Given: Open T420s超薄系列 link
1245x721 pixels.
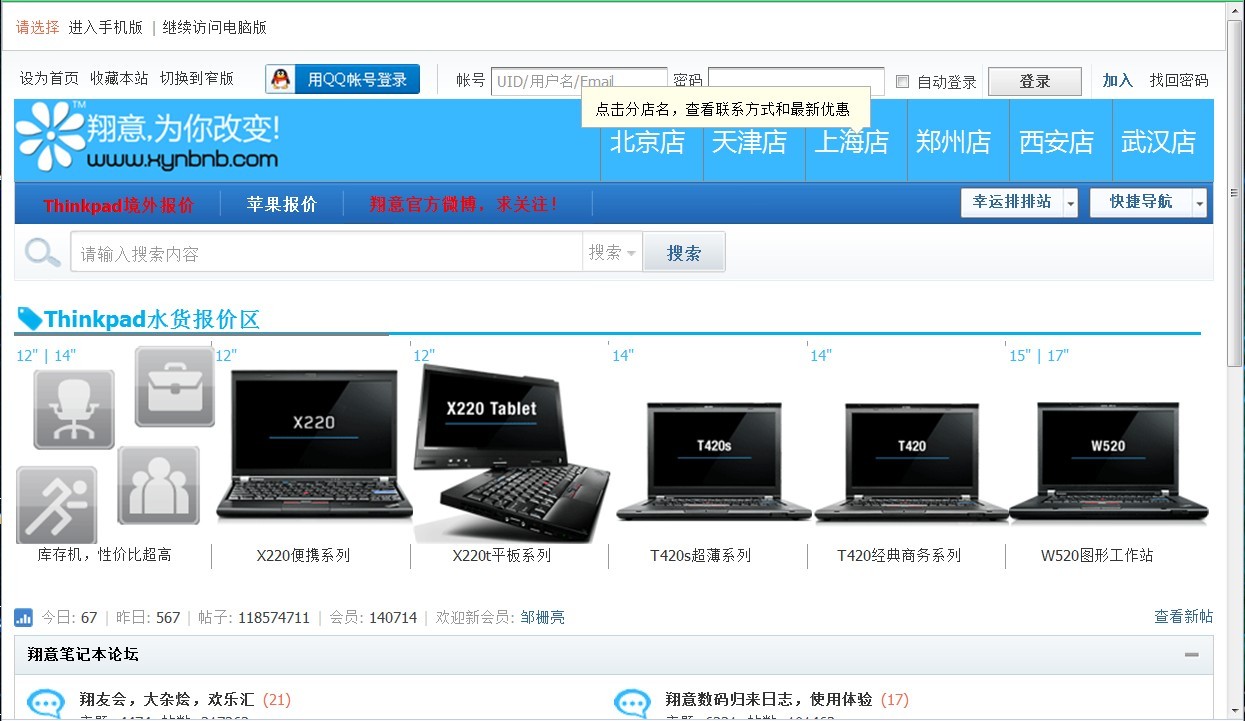Looking at the screenshot, I should (x=700, y=555).
